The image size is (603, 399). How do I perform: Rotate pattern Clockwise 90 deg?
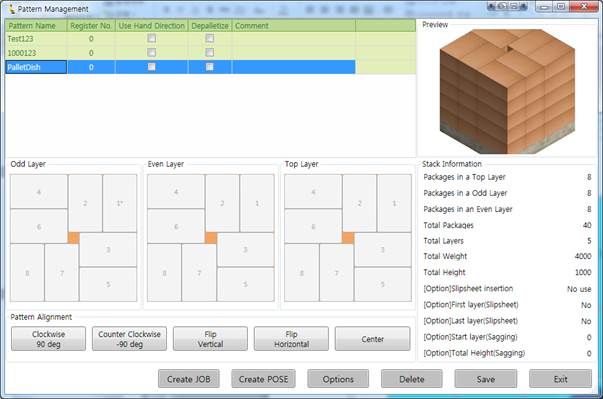pos(48,339)
